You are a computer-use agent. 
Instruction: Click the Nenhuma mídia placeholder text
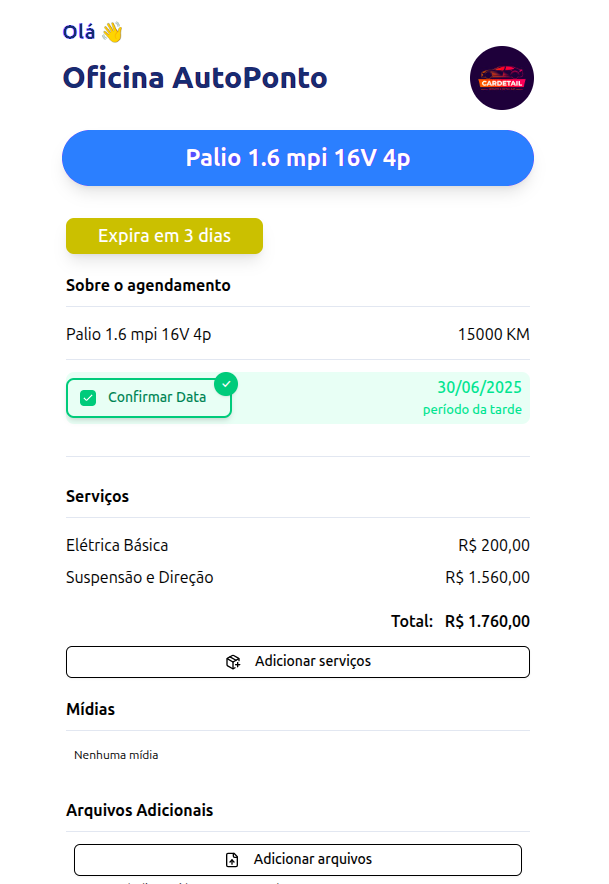(x=116, y=755)
